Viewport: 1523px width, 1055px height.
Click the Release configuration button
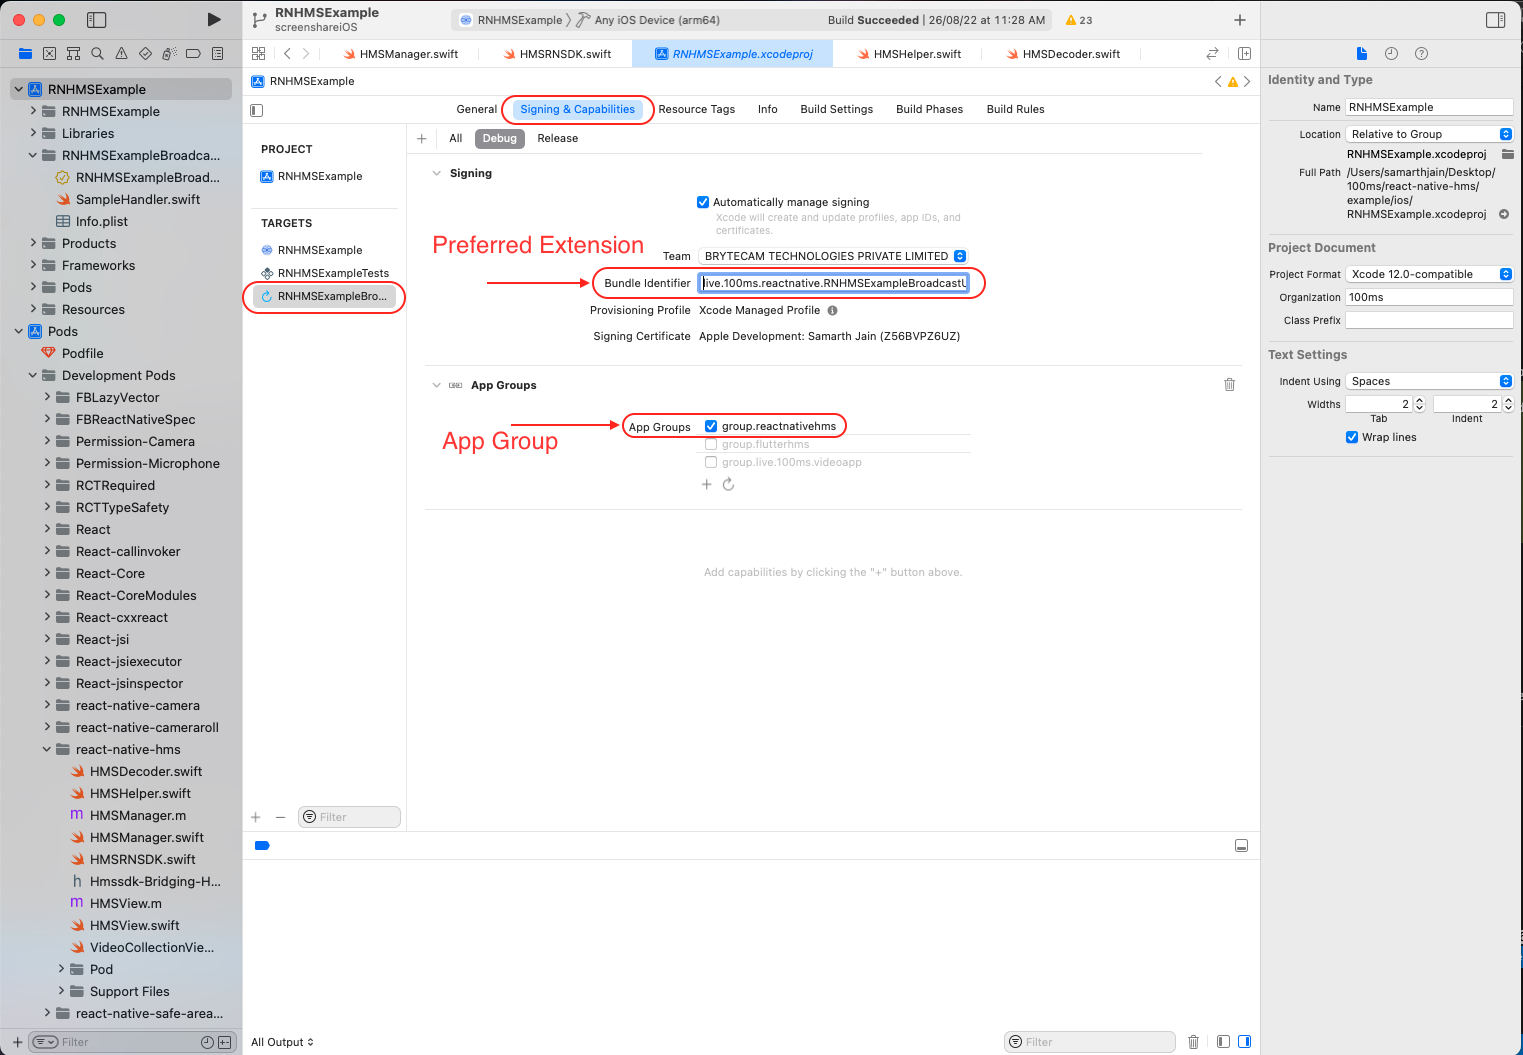coord(557,138)
